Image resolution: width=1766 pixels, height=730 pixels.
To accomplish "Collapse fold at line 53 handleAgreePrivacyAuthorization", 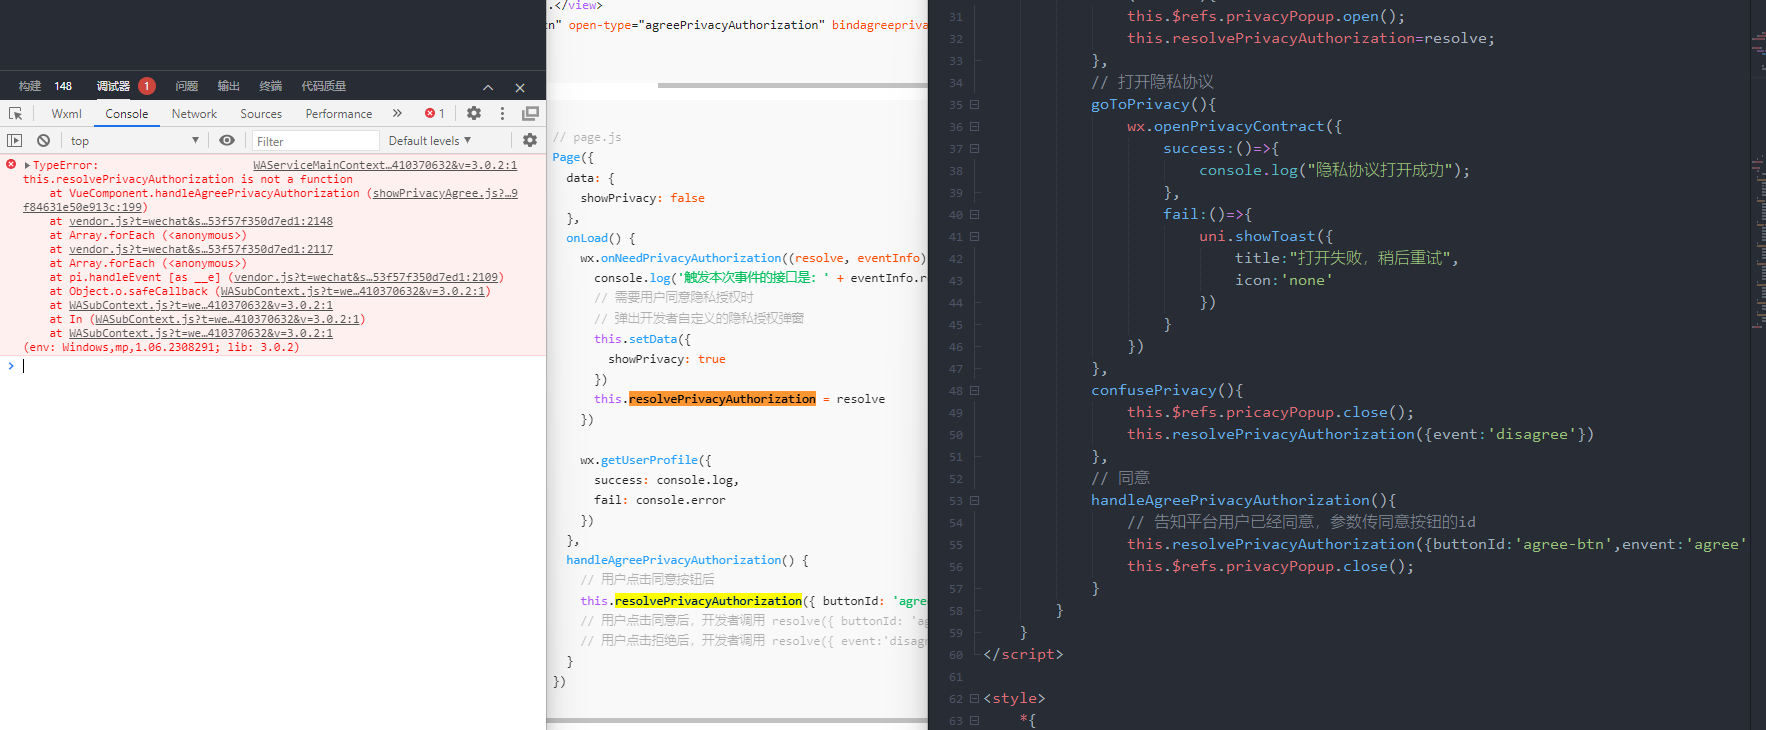I will pyautogui.click(x=974, y=501).
